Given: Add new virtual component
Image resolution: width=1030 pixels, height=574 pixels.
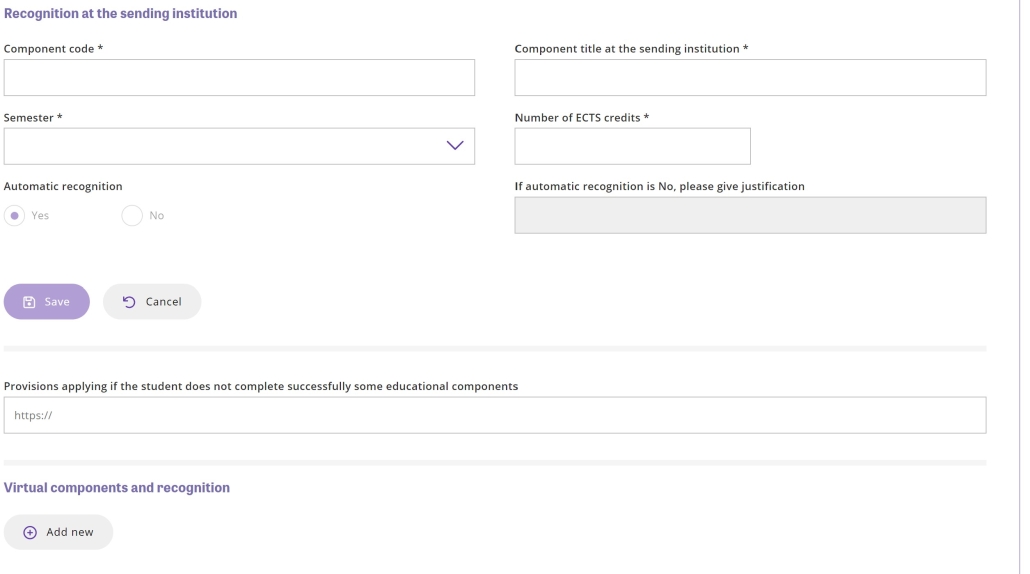Looking at the screenshot, I should (58, 533).
